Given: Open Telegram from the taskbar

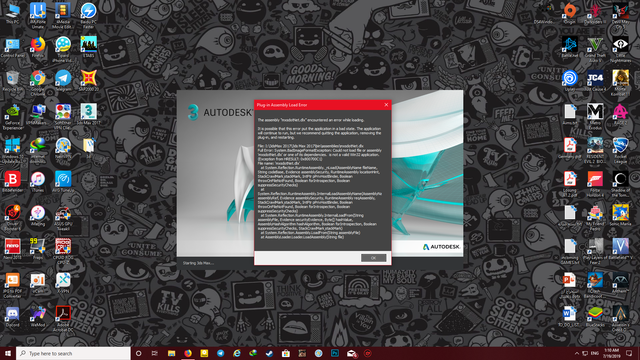Looking at the screenshot, I should click(220, 353).
